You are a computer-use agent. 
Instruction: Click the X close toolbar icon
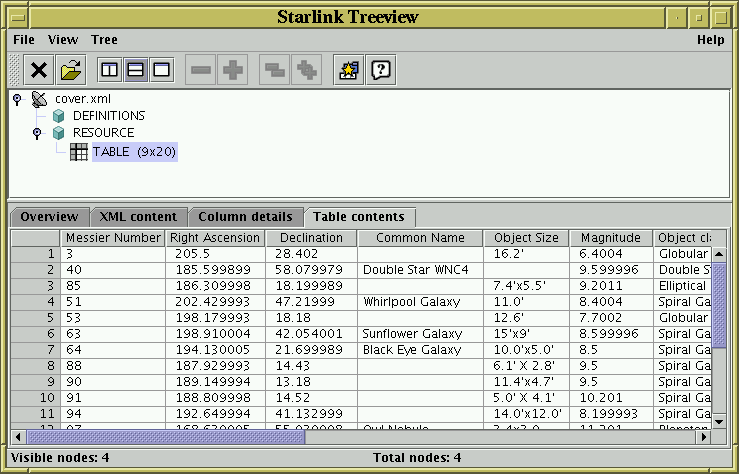click(39, 70)
